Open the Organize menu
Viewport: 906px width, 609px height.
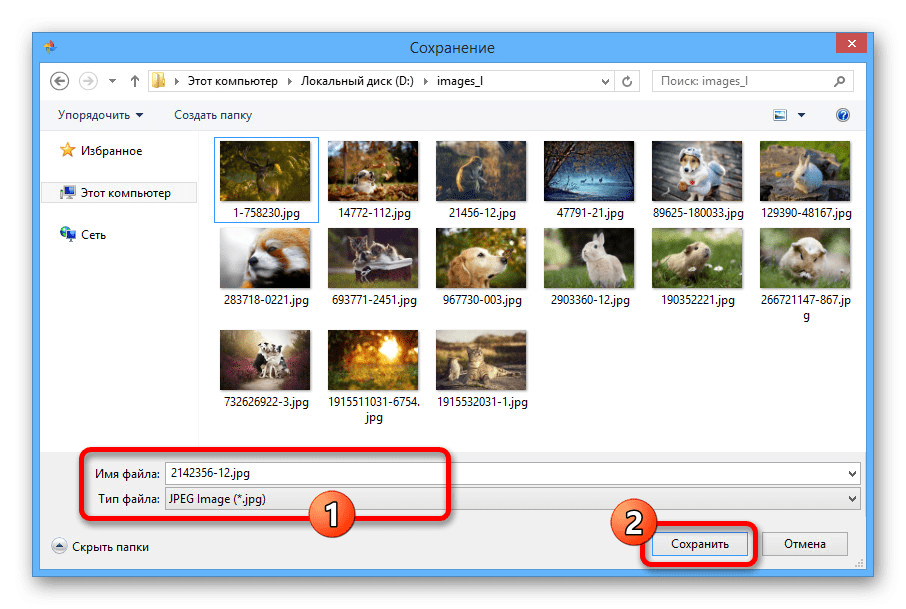(100, 115)
